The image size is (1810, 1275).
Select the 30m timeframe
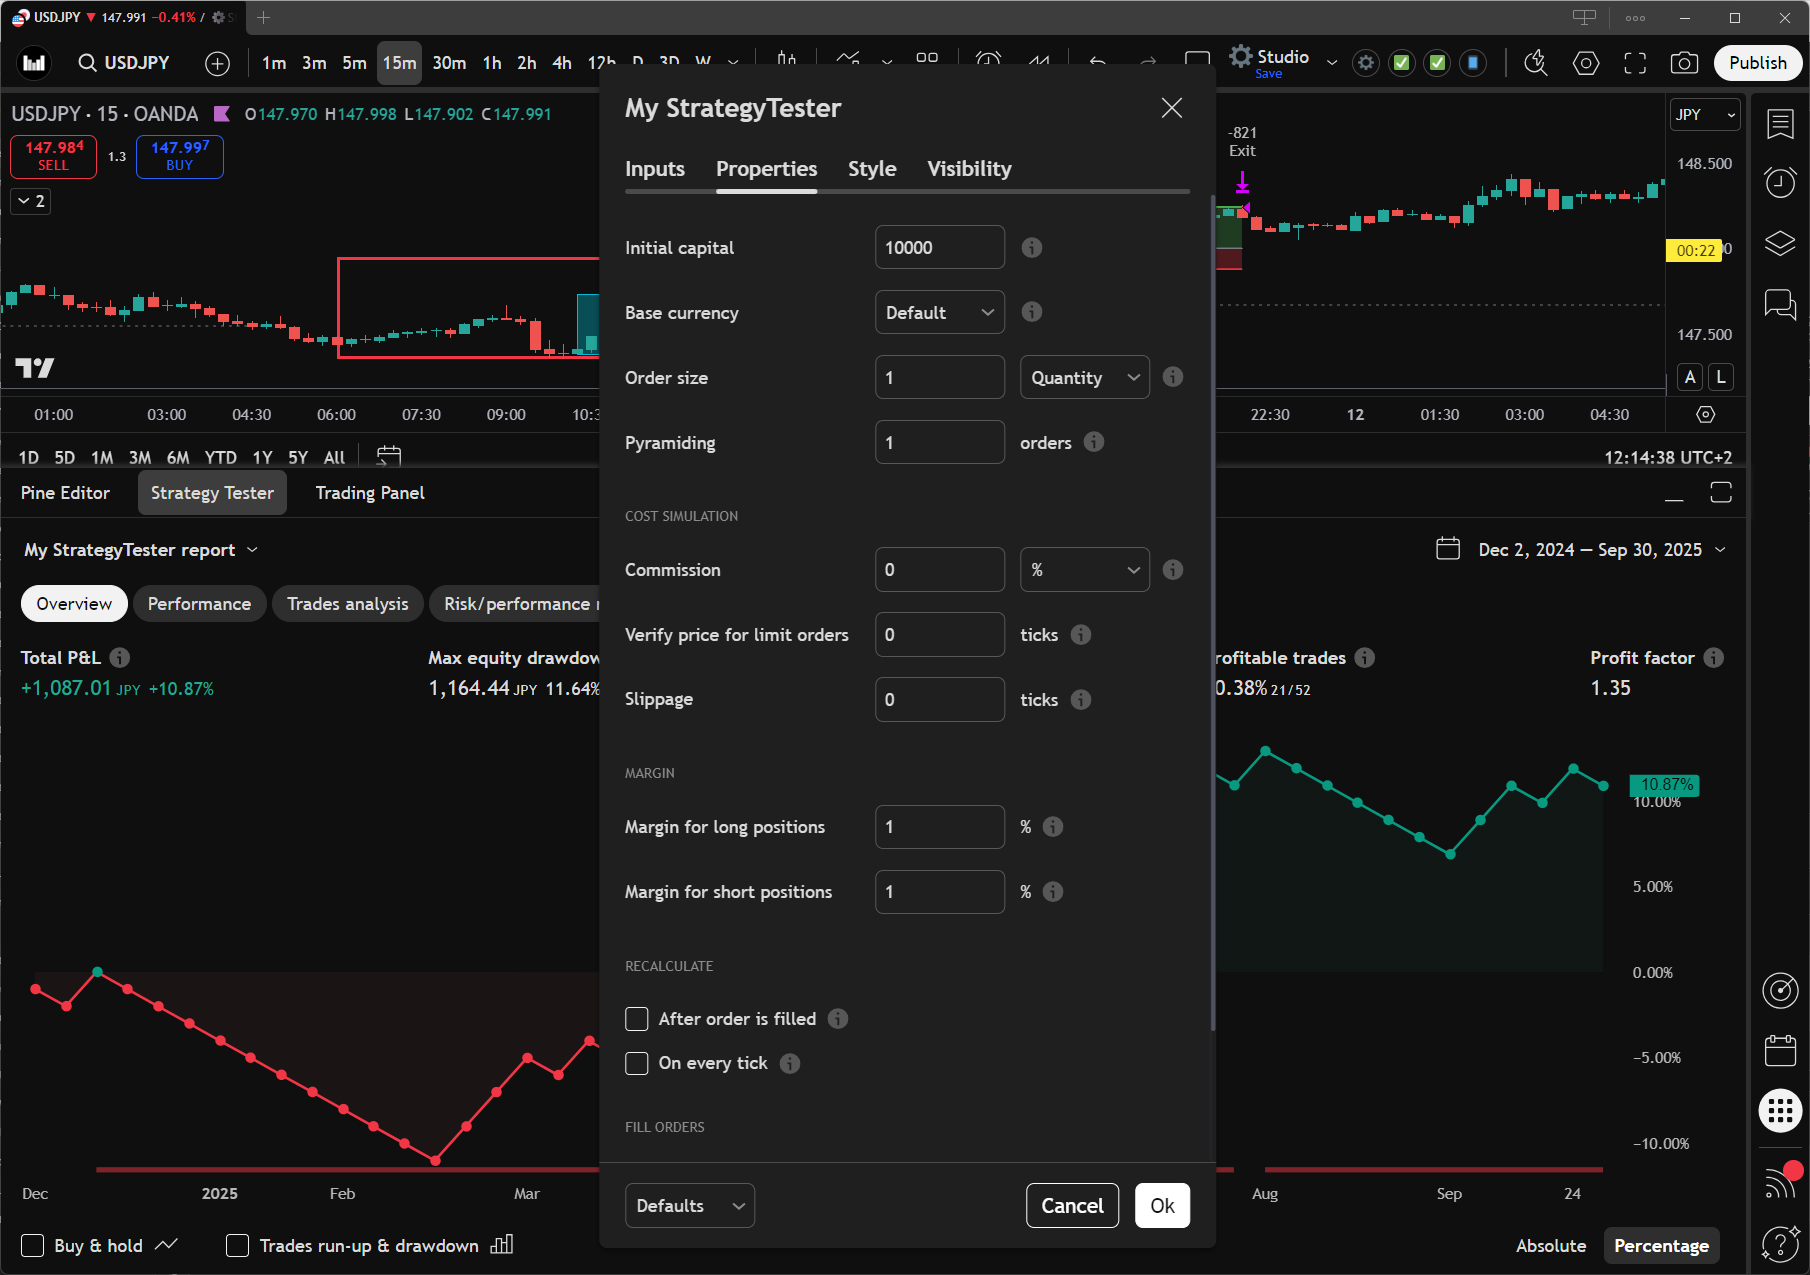pos(449,63)
